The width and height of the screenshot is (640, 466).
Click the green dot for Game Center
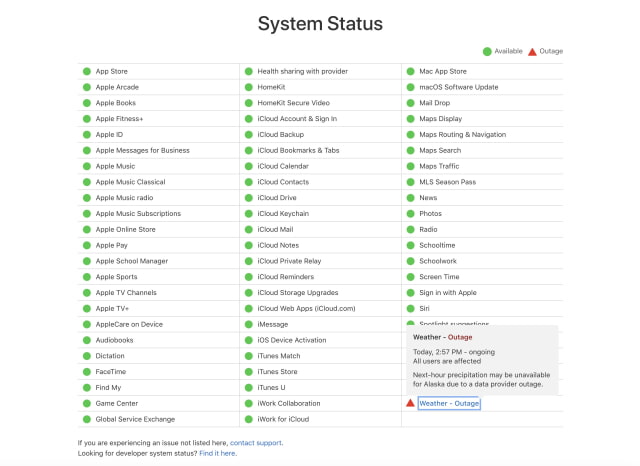[x=88, y=403]
